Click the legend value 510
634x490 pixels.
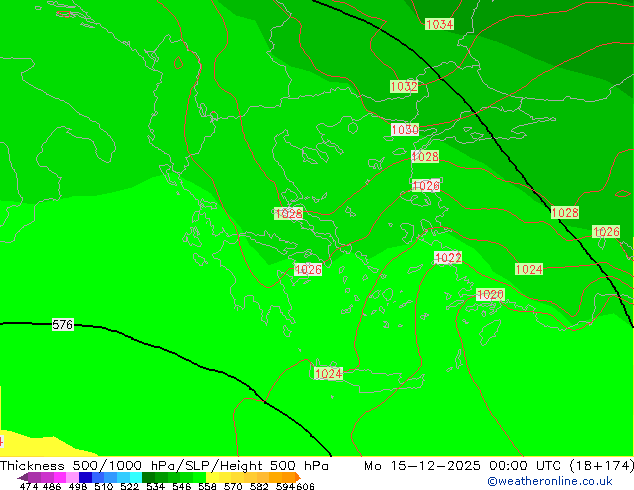click(104, 486)
